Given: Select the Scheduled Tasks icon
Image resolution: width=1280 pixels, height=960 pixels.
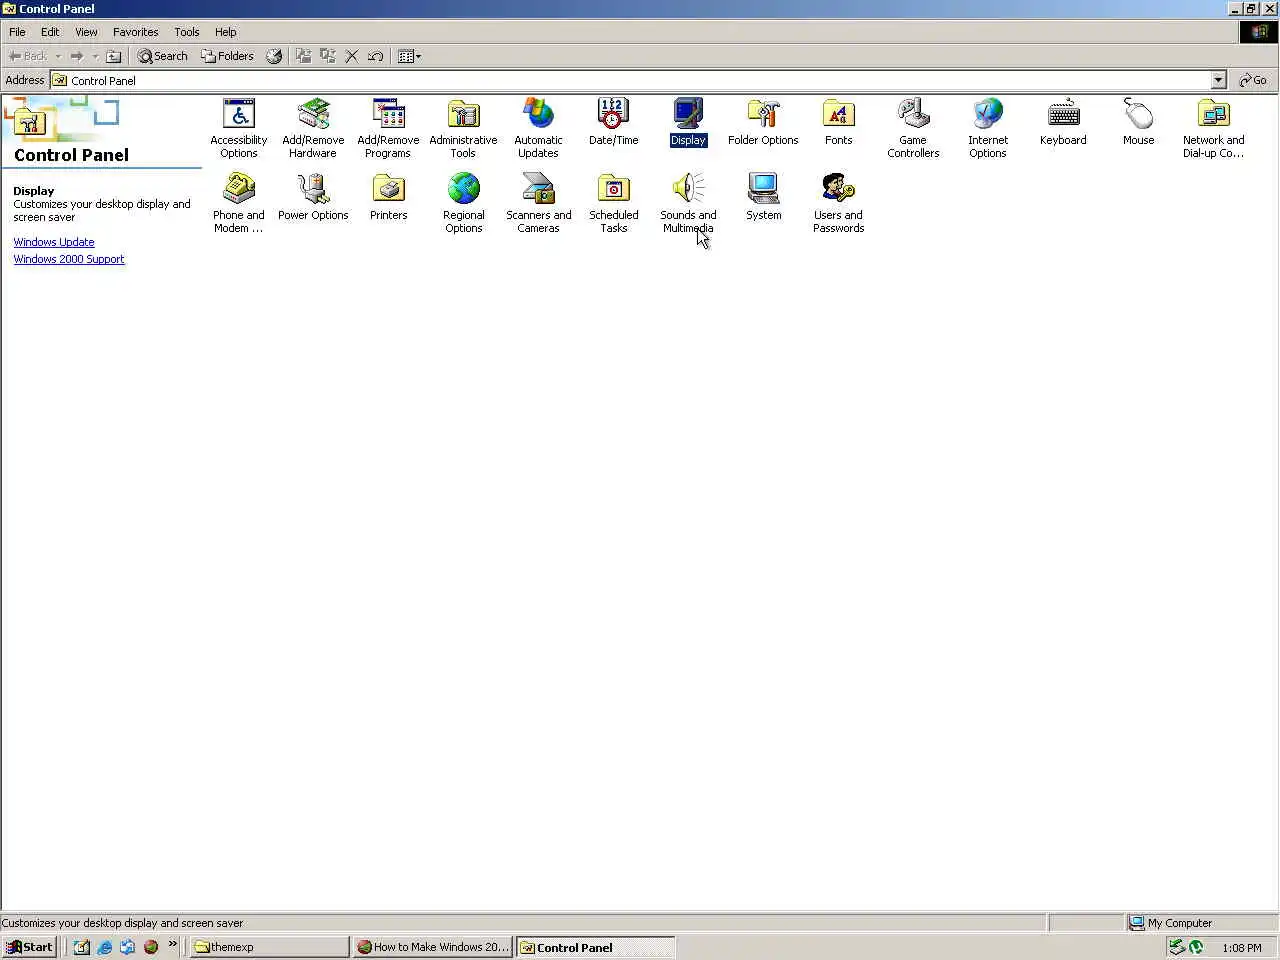Looking at the screenshot, I should [x=613, y=203].
